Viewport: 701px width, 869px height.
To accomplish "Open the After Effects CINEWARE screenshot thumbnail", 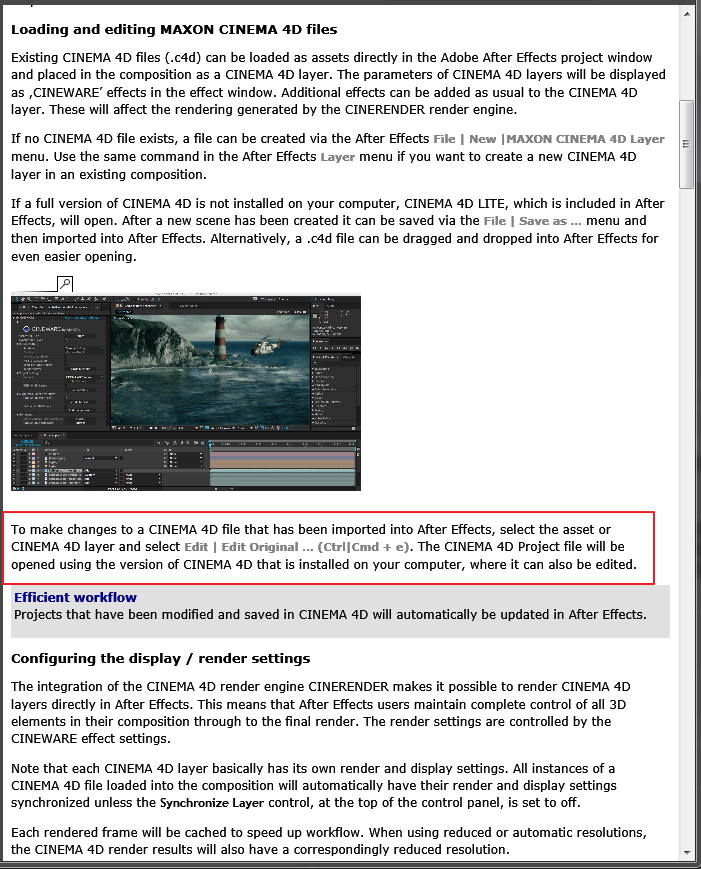I will coord(186,393).
